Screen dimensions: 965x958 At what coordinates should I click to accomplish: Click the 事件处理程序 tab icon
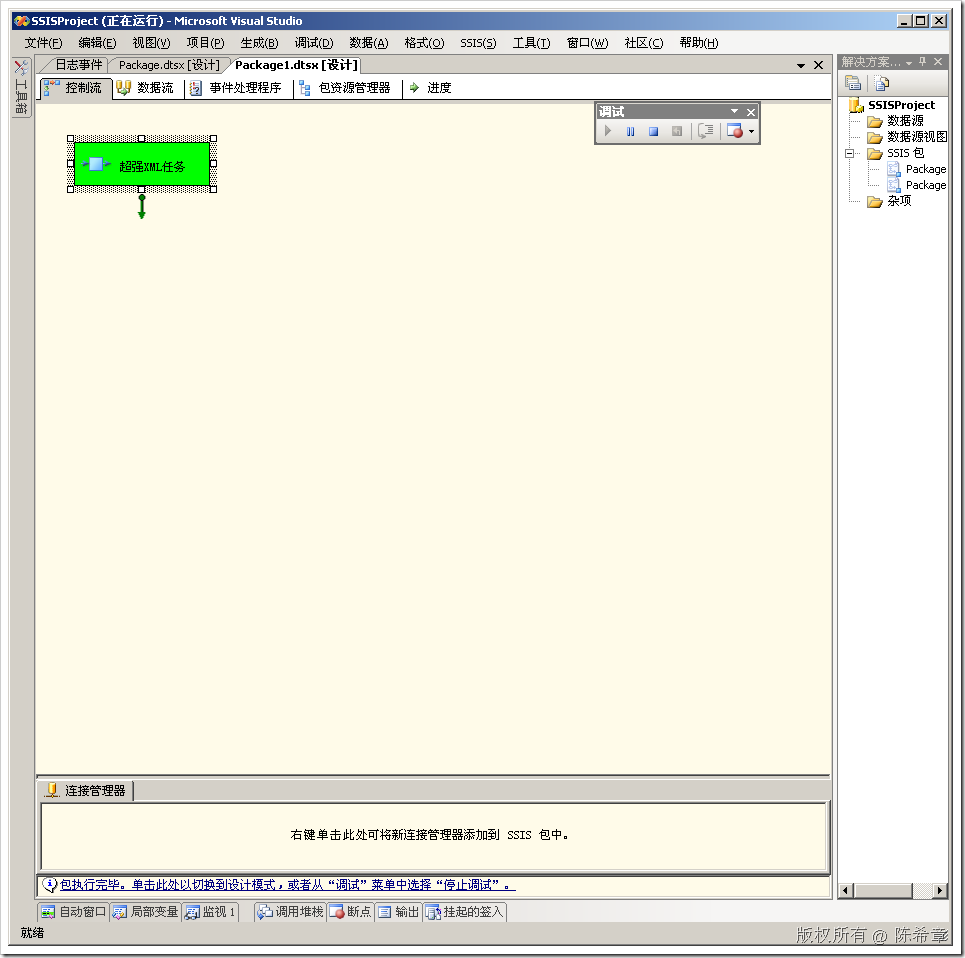point(196,89)
